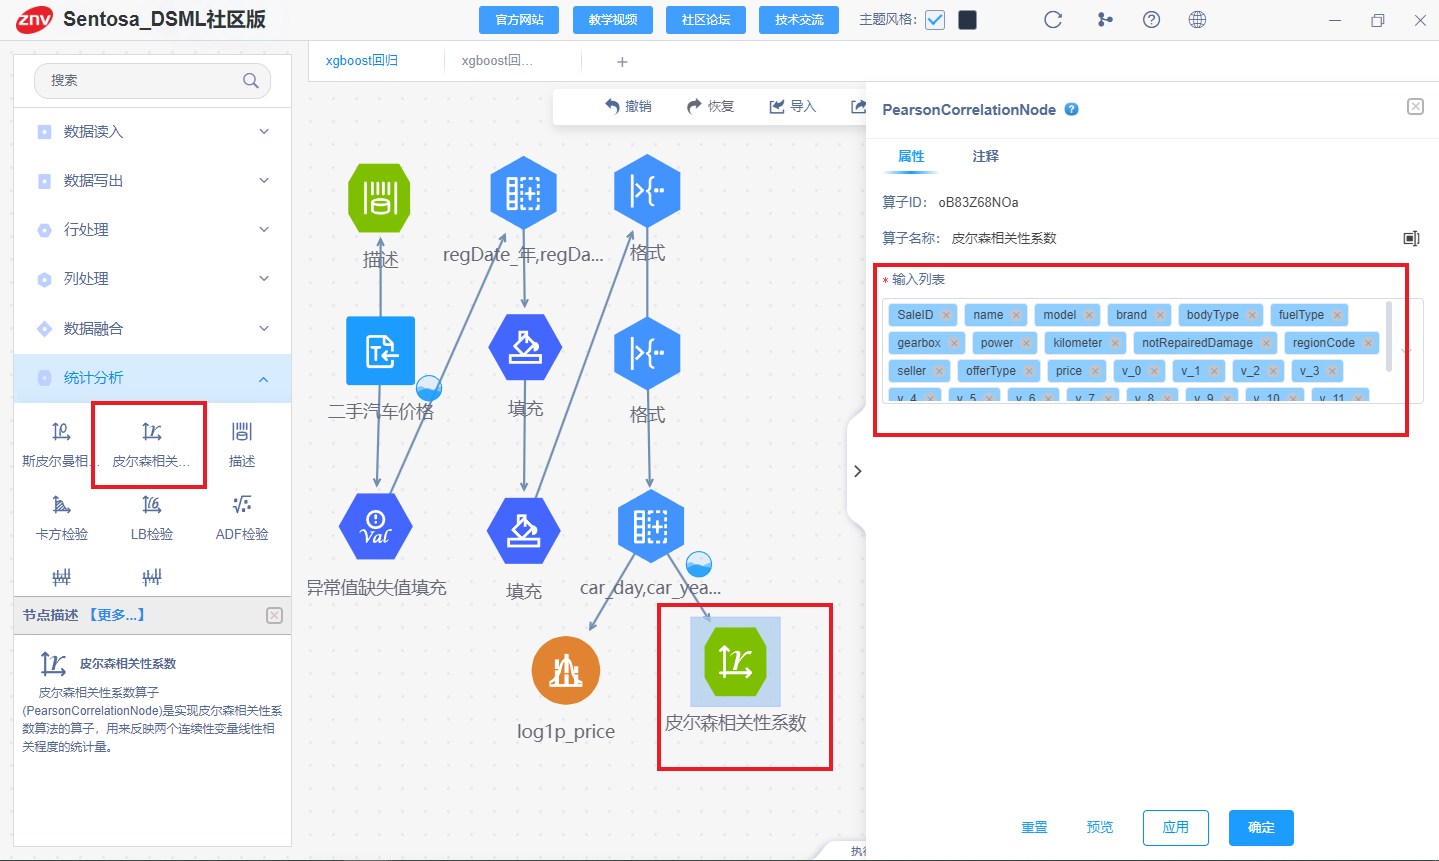Add a new tab with the plus button
The image size is (1439, 861).
[x=622, y=62]
